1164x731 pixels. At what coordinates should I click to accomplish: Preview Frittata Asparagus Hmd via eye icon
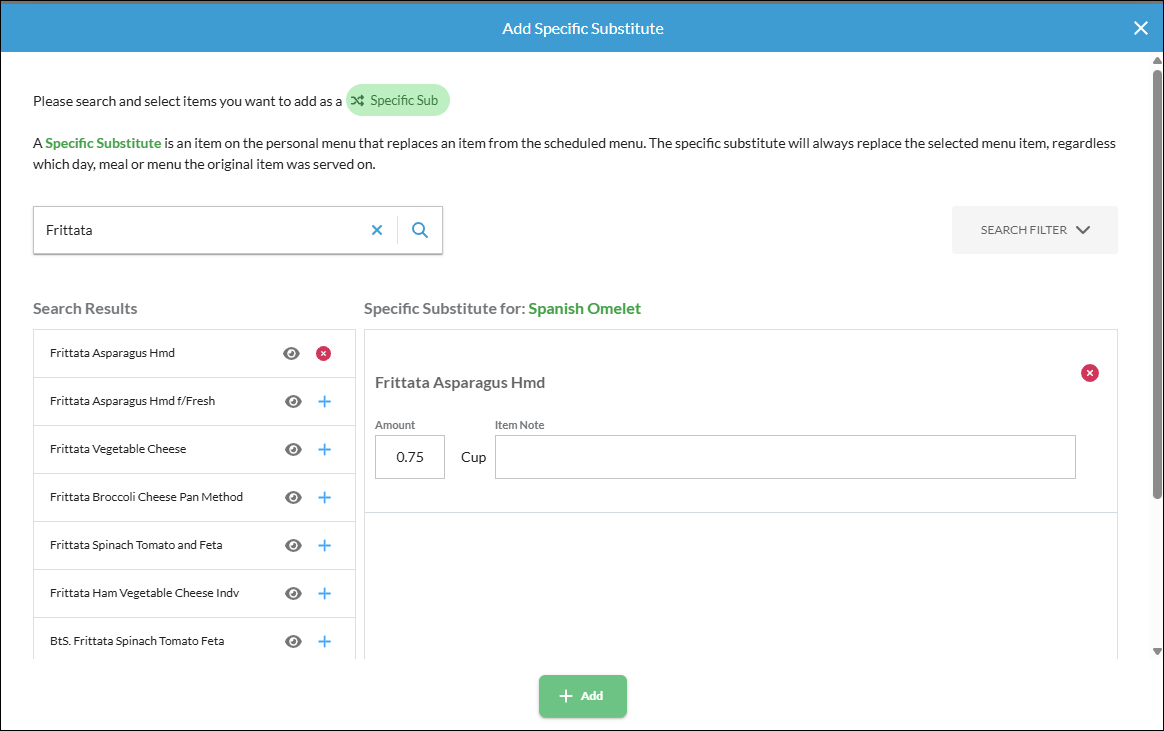pos(291,353)
